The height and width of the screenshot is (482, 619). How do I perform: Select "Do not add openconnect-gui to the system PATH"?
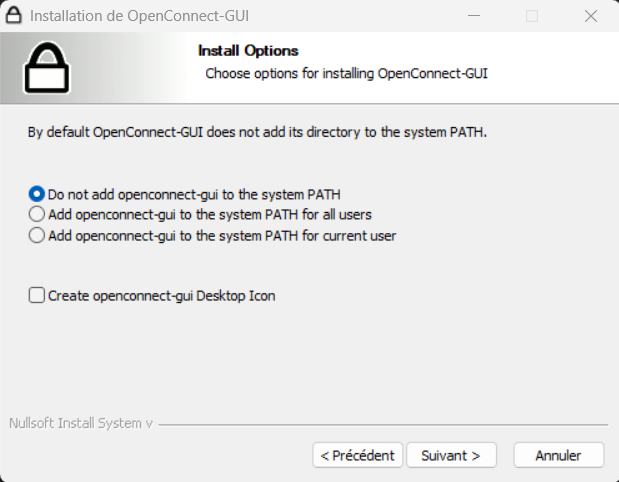point(37,194)
